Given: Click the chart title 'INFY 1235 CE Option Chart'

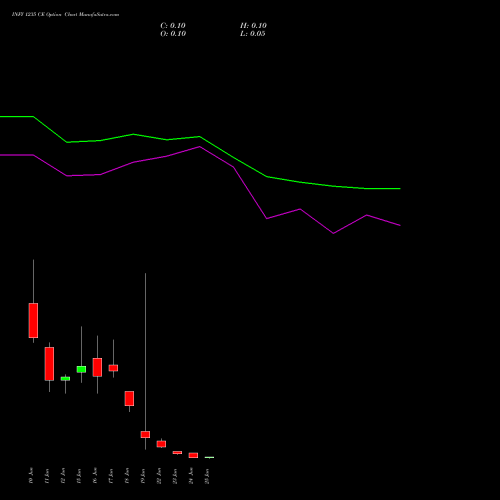Looking at the screenshot, I should (x=45, y=15).
